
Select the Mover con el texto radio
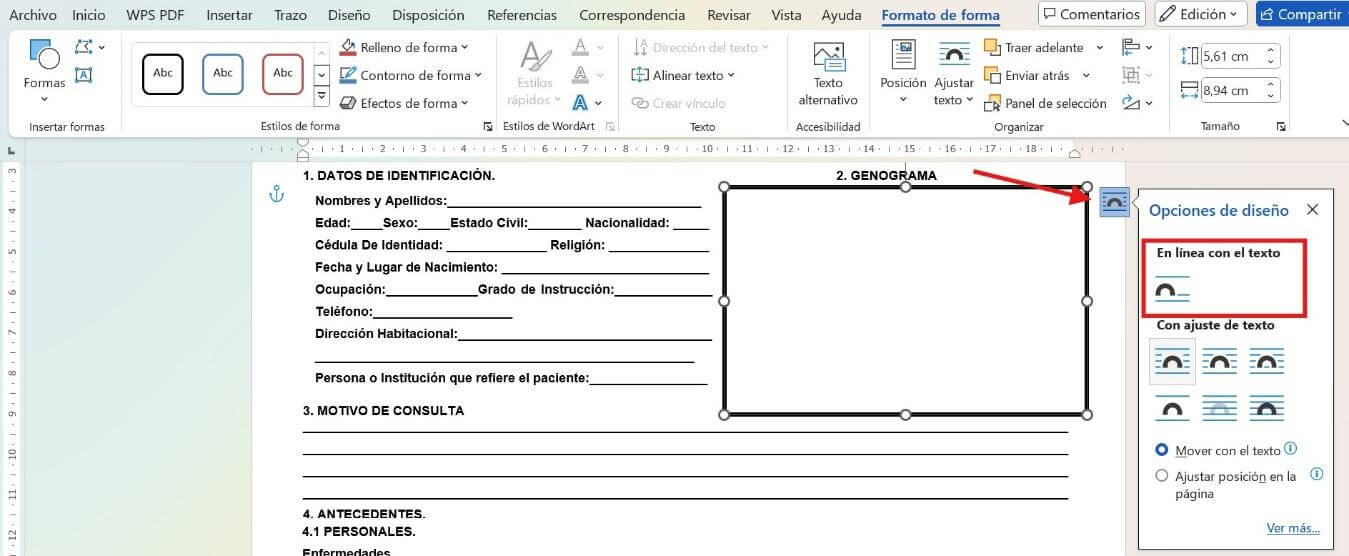click(1161, 450)
